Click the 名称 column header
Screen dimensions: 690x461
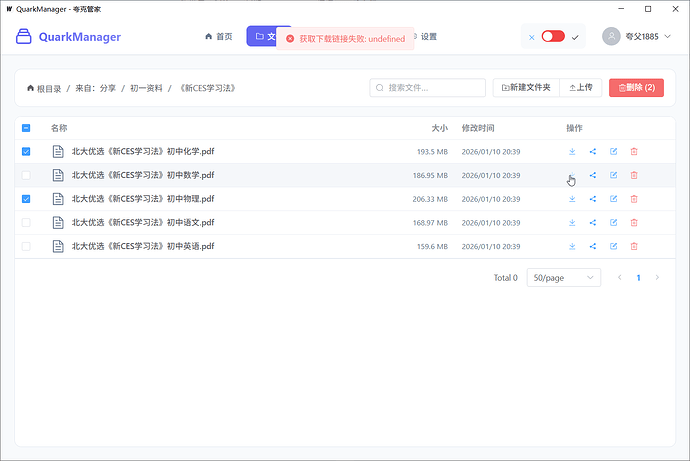[x=59, y=128]
